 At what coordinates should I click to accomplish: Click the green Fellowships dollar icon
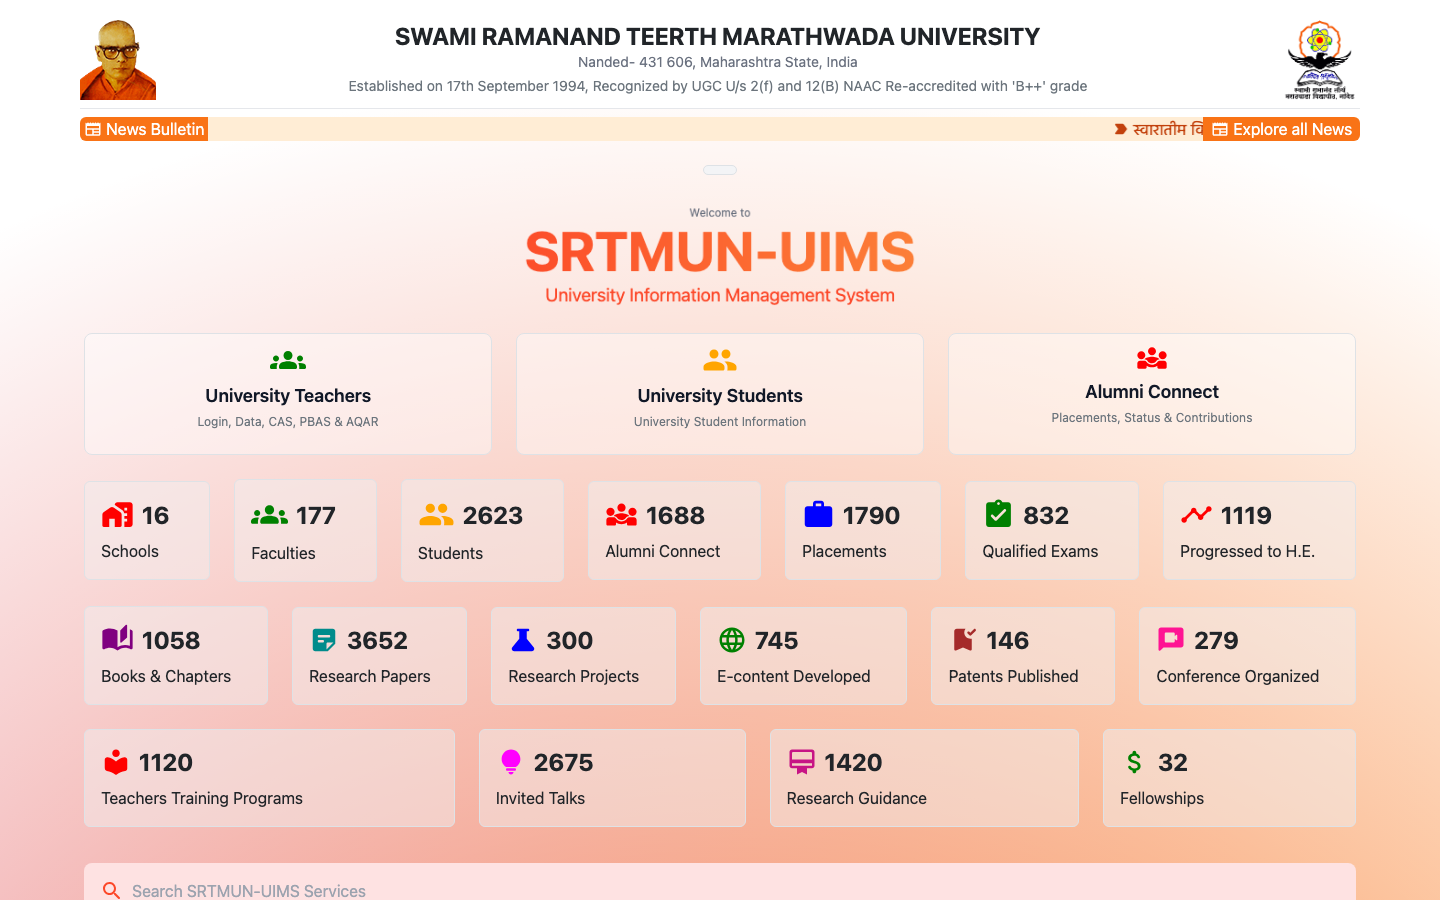point(1134,762)
